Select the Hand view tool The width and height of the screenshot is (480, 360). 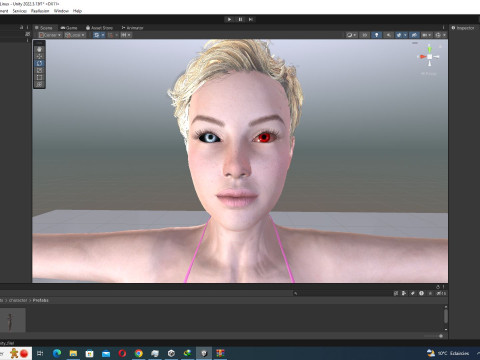[x=39, y=49]
